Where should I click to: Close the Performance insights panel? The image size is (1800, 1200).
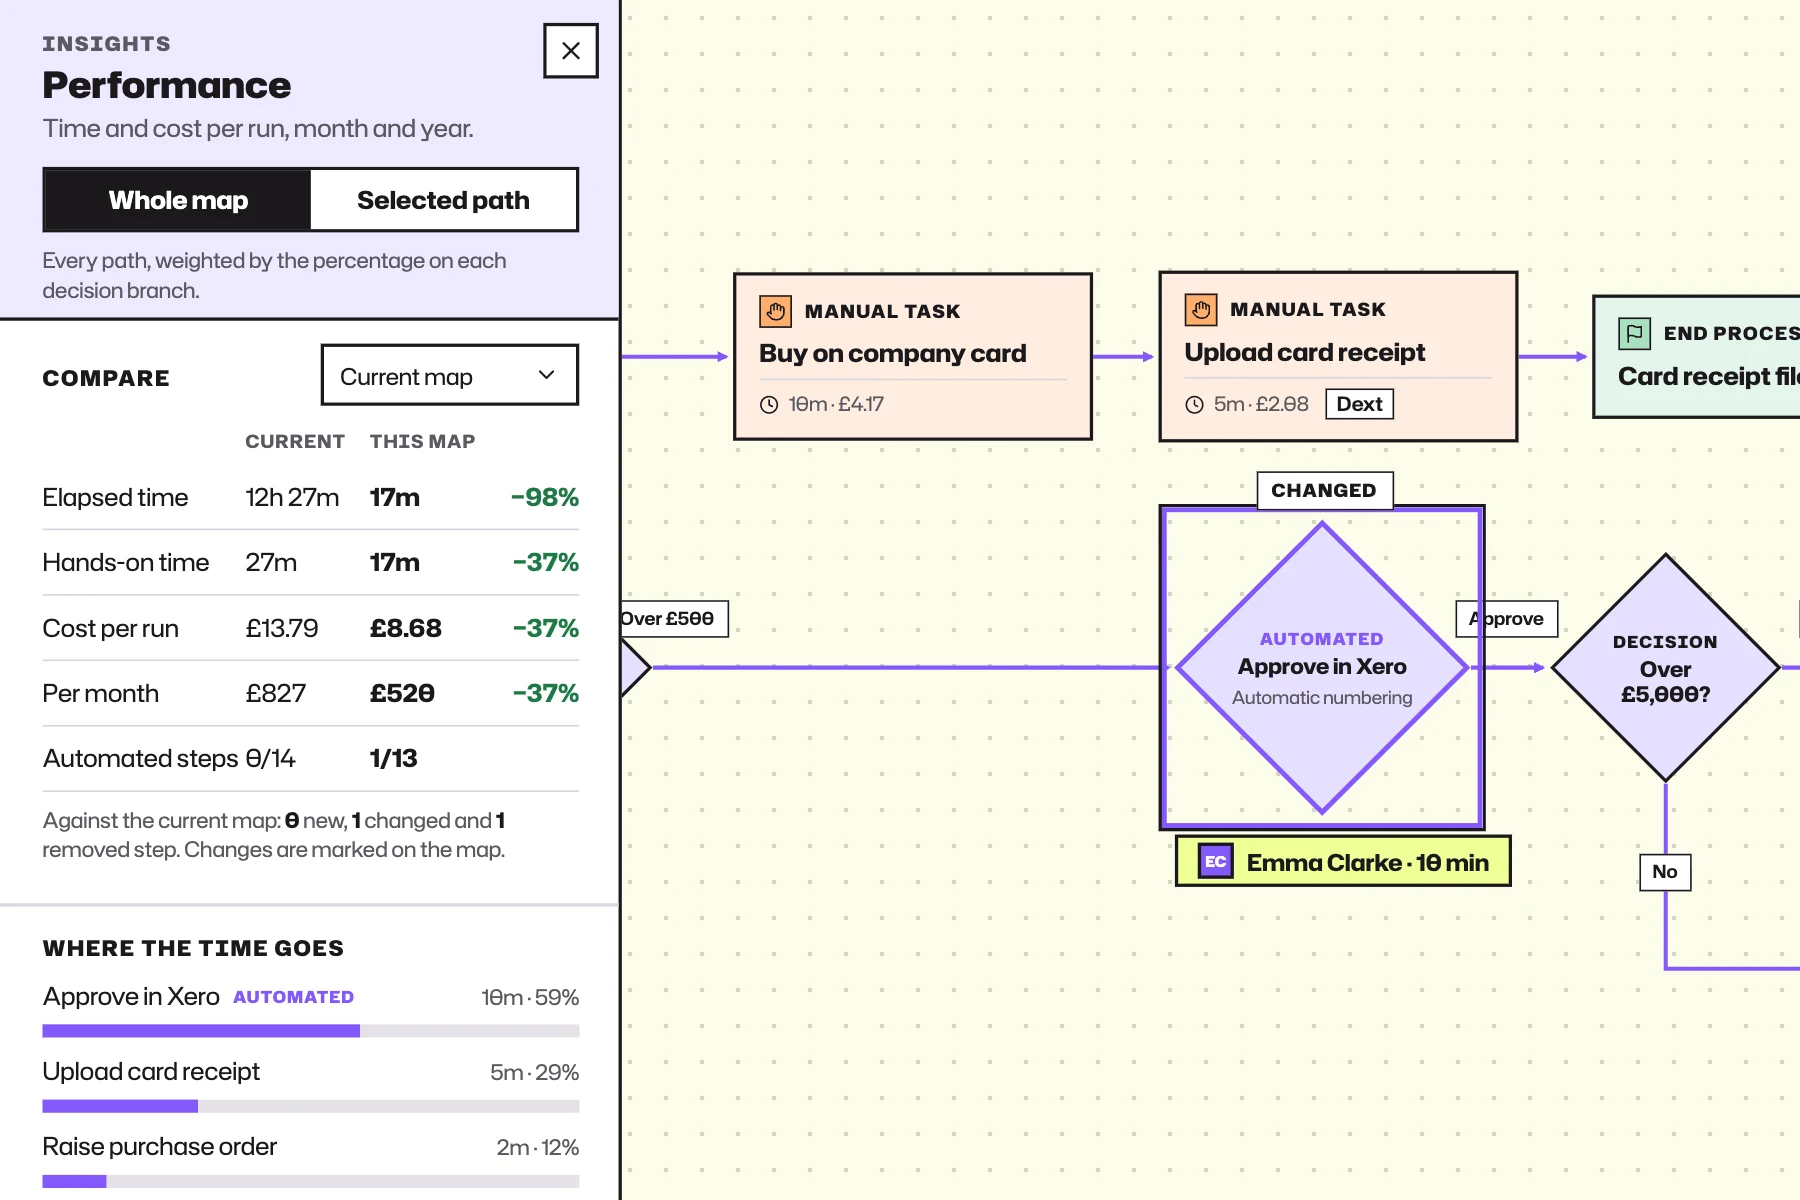570,51
